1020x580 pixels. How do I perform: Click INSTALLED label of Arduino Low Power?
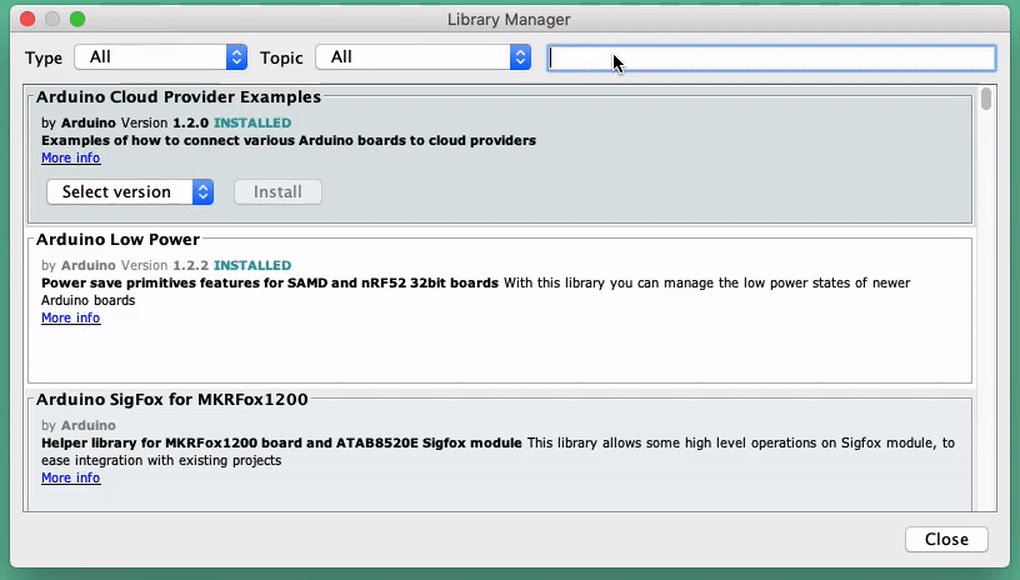[x=252, y=265]
